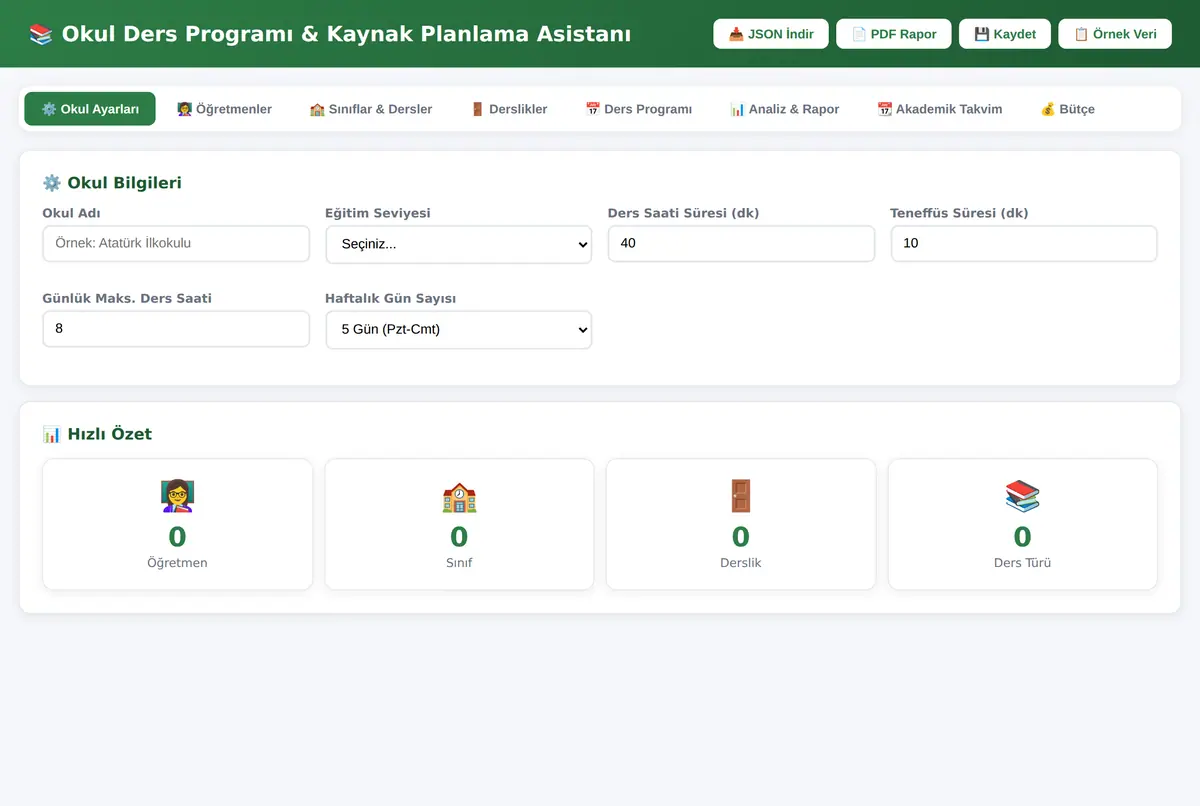Click the "Öğretmen" caption in summary card

pyautogui.click(x=177, y=563)
